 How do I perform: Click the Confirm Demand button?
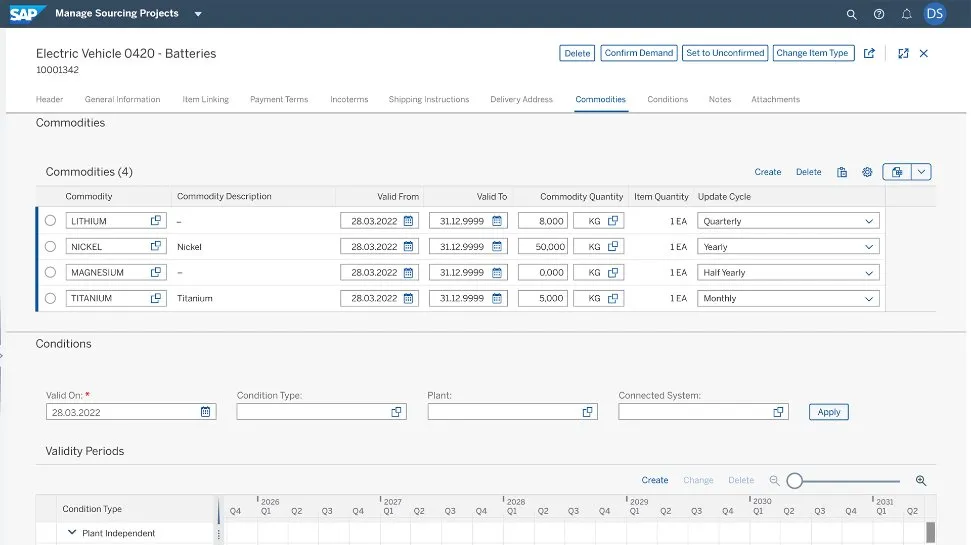tap(639, 53)
